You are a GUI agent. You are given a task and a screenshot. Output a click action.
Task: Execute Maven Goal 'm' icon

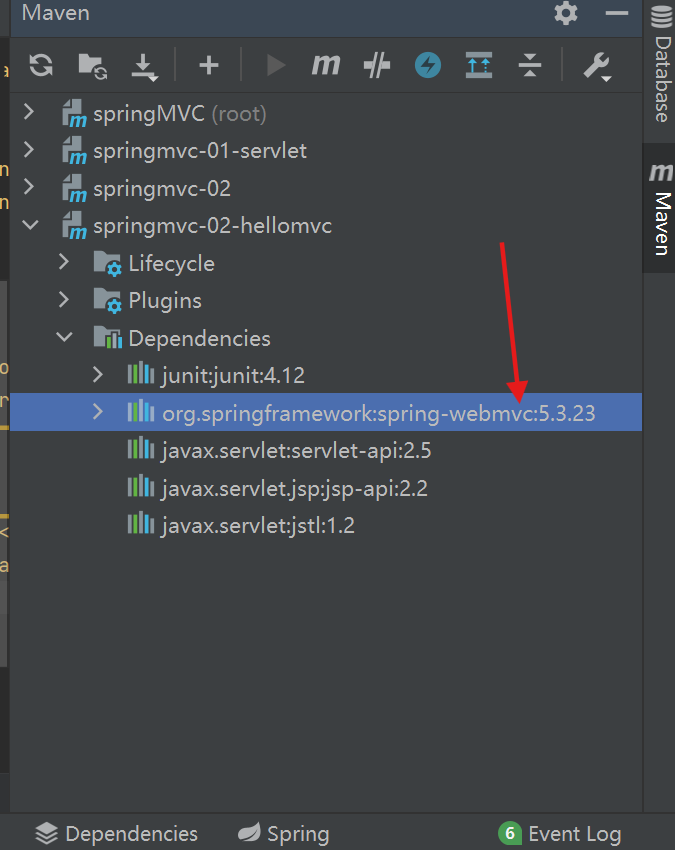pos(326,66)
